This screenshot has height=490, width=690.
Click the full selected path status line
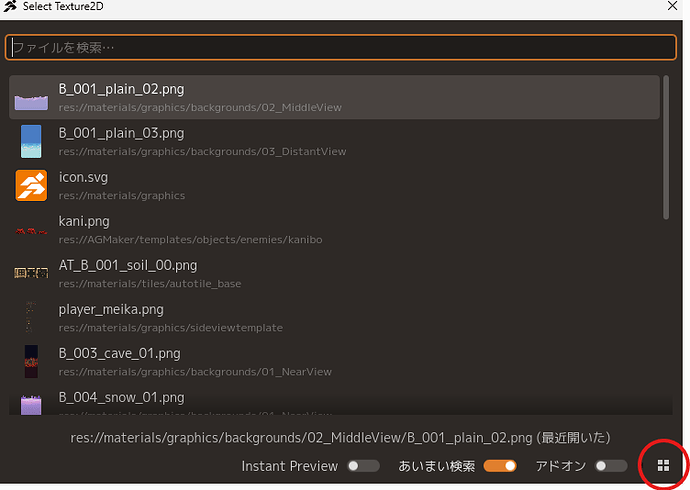[341, 438]
